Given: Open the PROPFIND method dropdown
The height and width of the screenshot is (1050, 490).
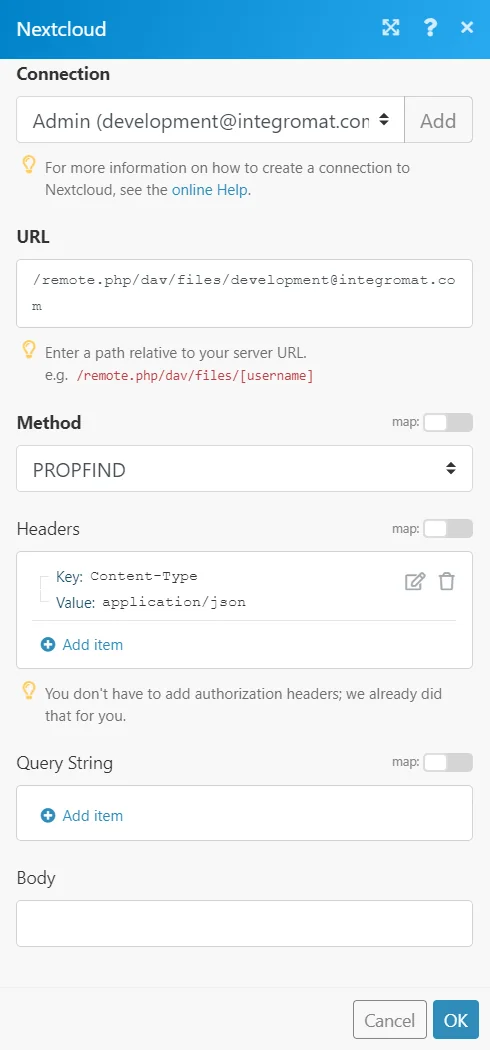Looking at the screenshot, I should [x=244, y=469].
